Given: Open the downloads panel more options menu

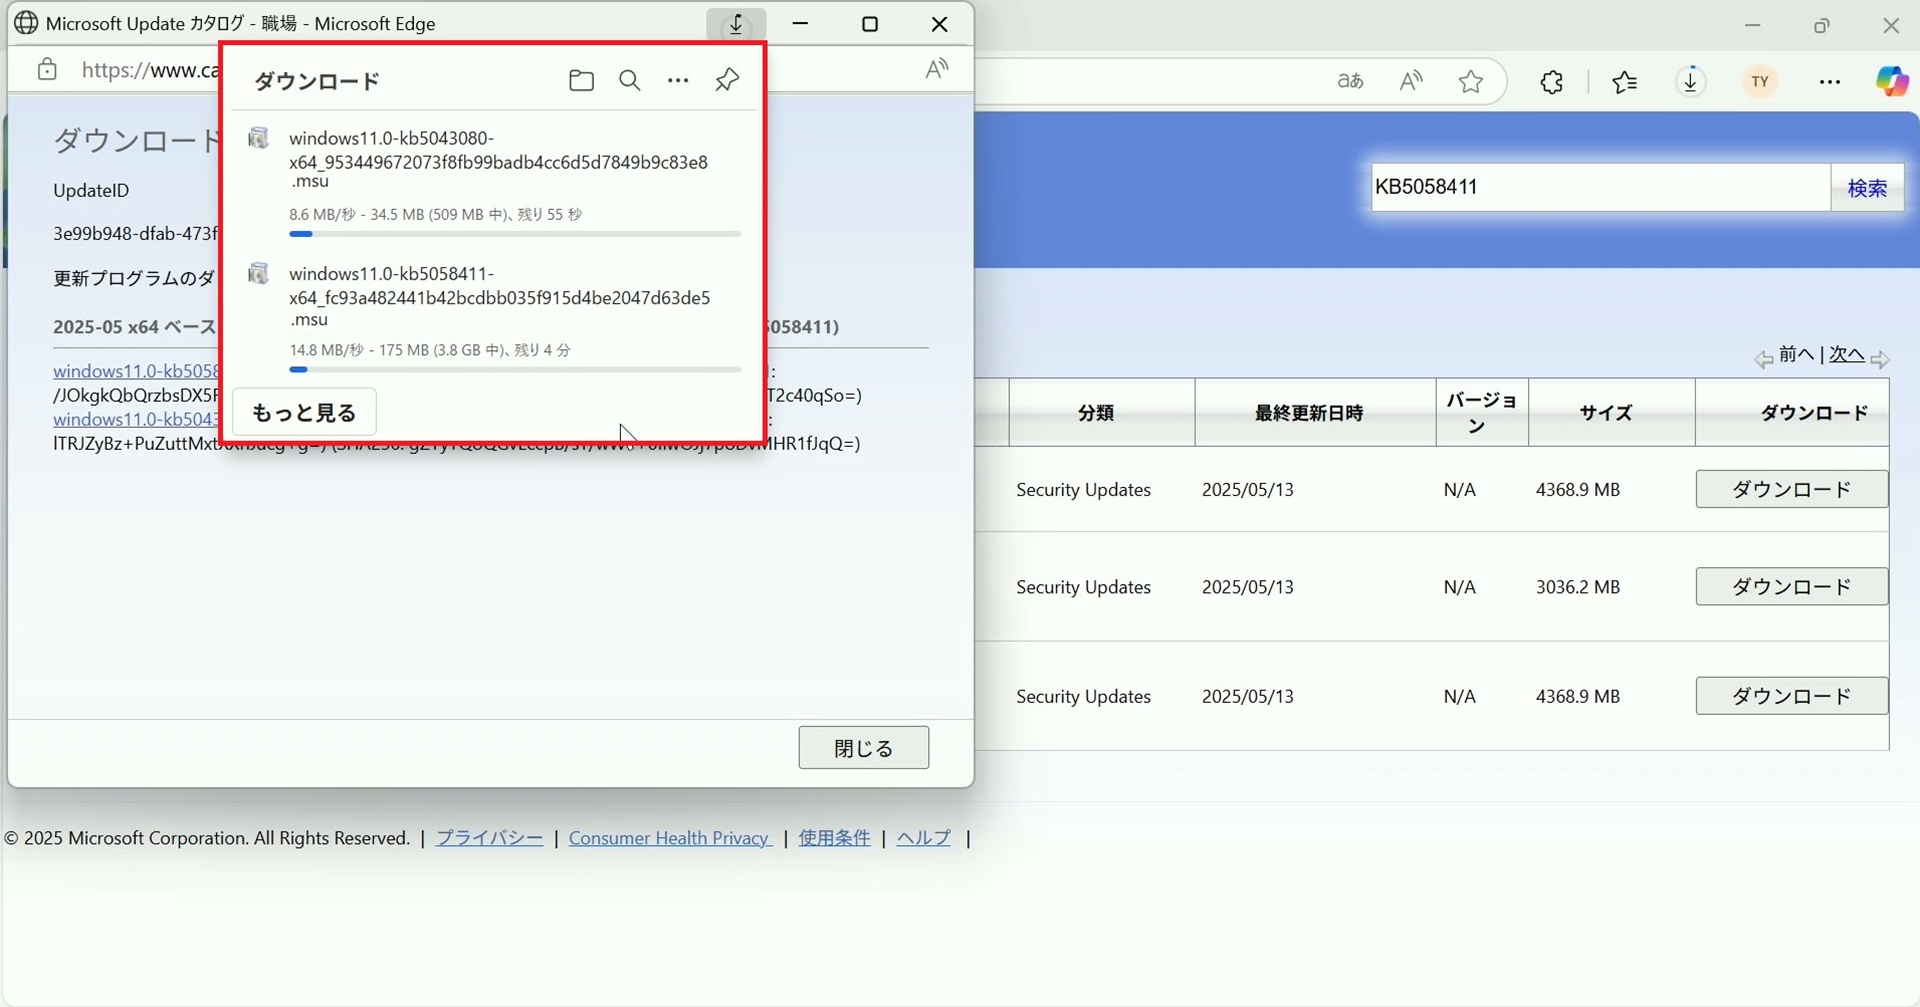Looking at the screenshot, I should pos(678,80).
